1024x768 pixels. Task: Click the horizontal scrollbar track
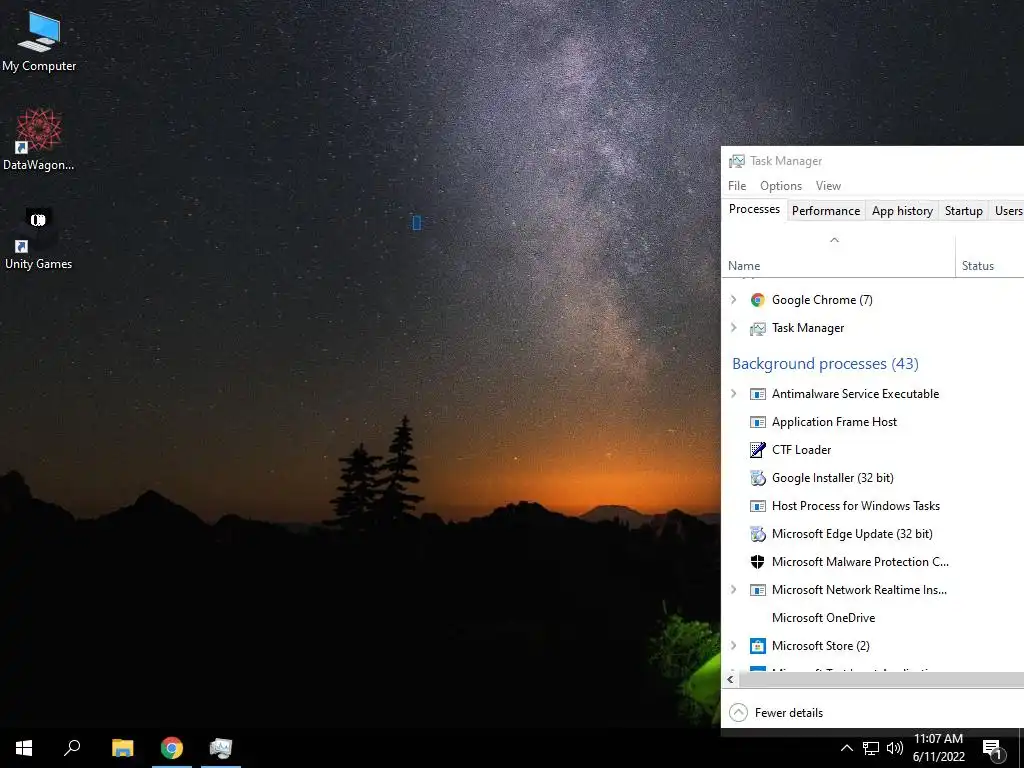pyautogui.click(x=881, y=680)
